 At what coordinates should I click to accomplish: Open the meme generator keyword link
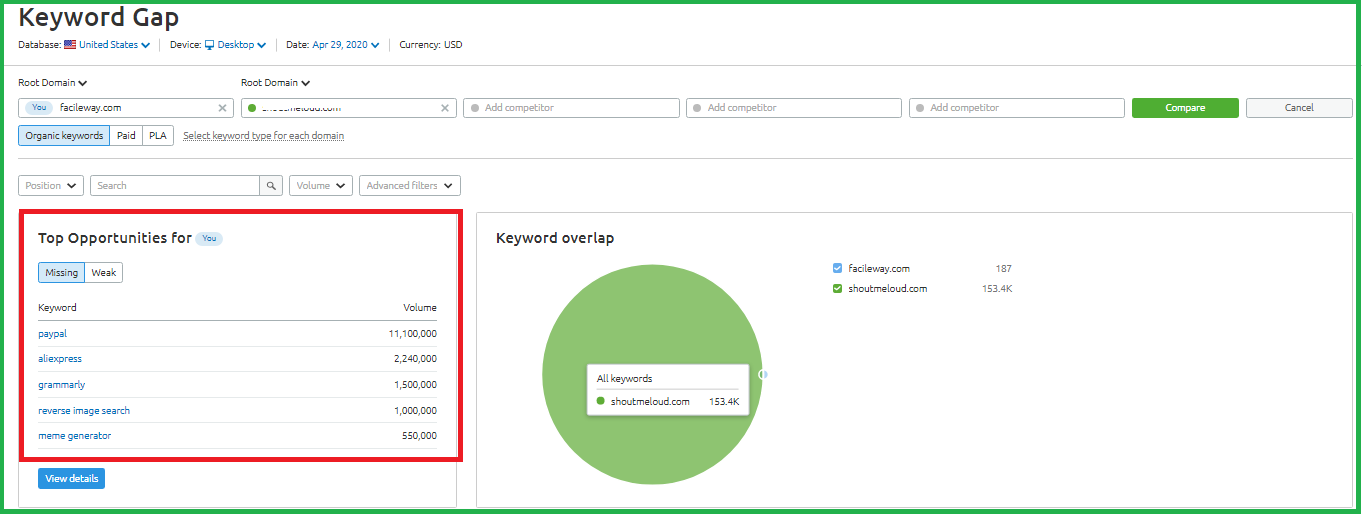point(75,436)
